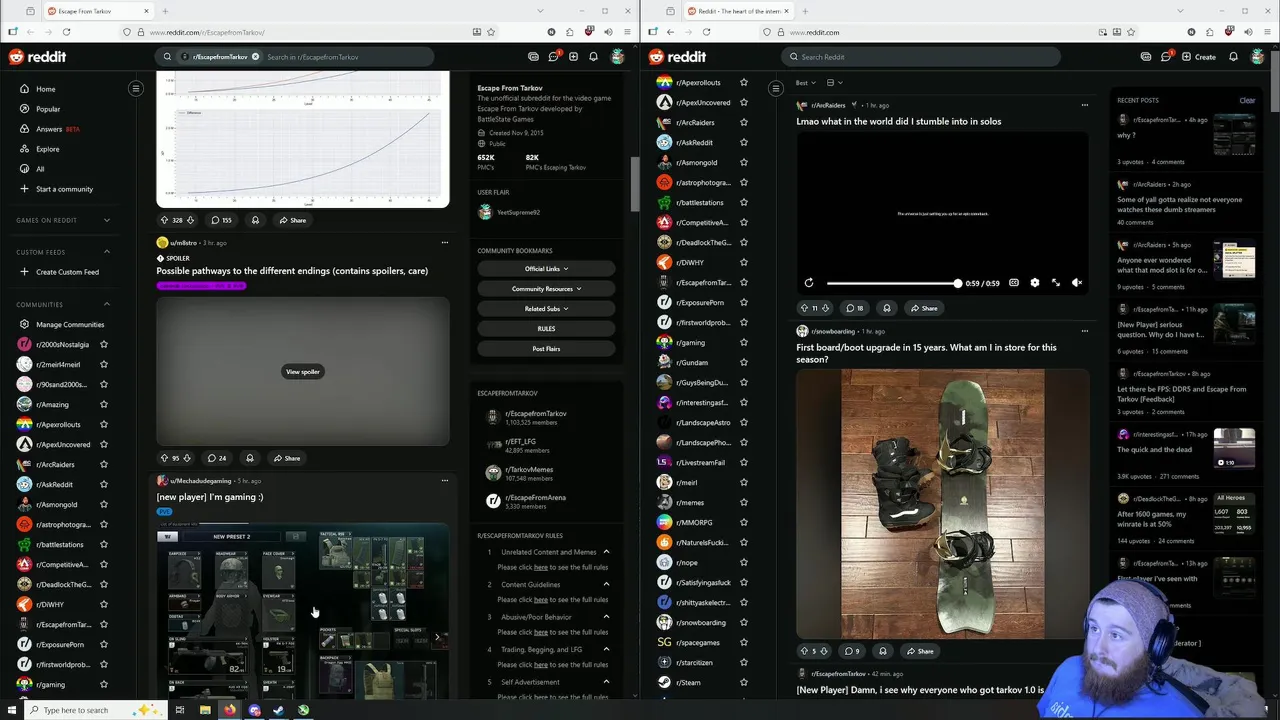Open Answers BETA in left sidebar
This screenshot has height=720, width=1280.
pos(57,129)
